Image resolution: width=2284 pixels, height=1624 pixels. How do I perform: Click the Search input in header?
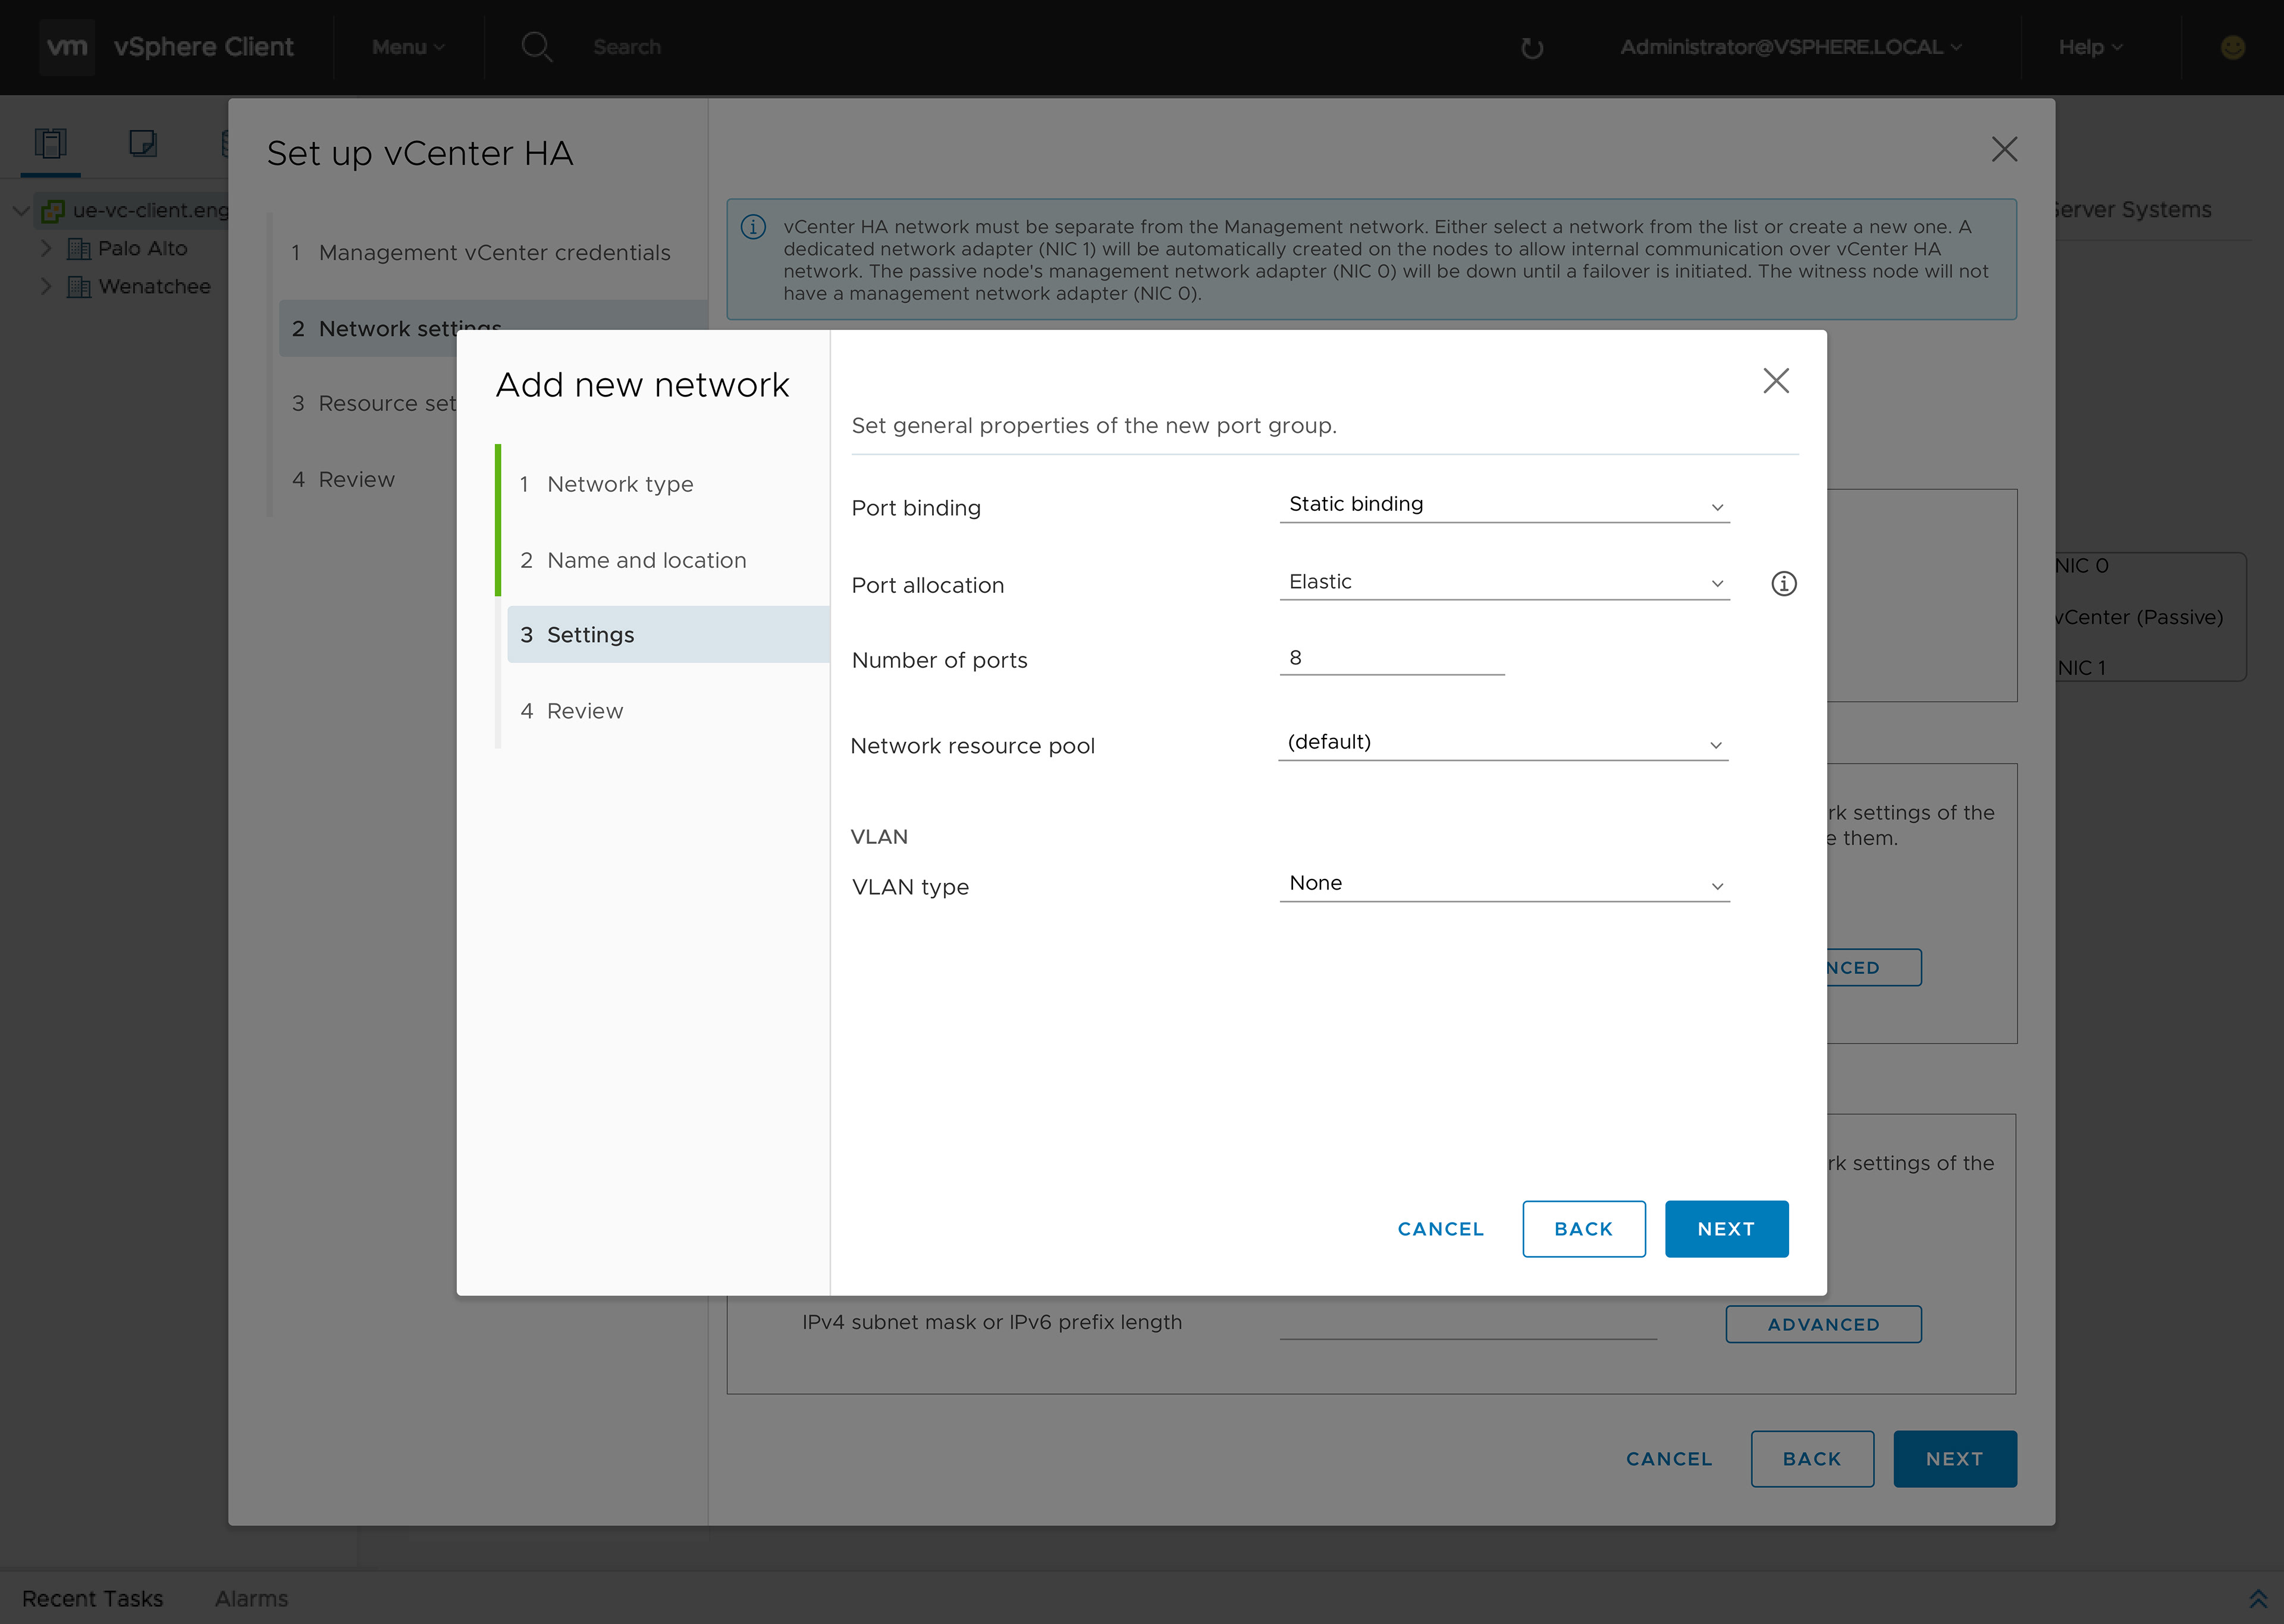627,47
